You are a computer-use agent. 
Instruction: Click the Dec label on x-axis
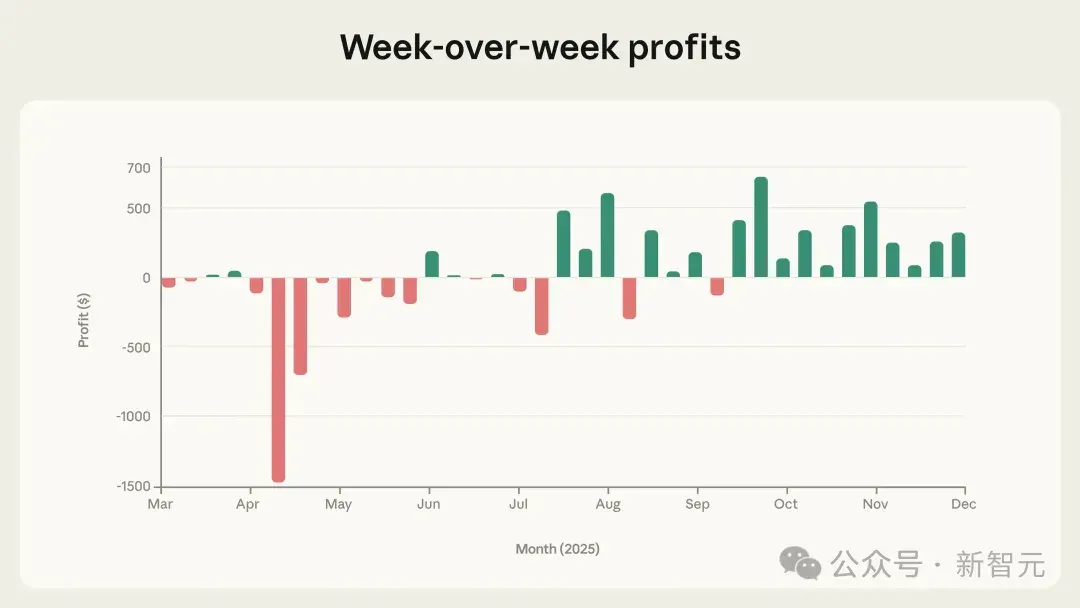point(964,504)
